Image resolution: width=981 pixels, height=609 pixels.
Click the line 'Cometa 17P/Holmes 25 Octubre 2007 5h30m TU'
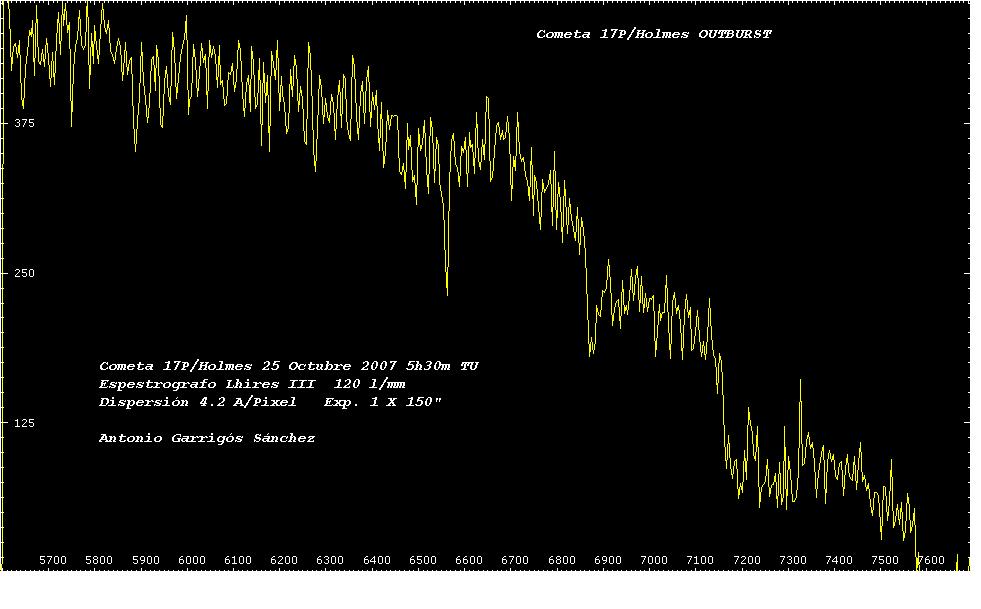(x=288, y=366)
